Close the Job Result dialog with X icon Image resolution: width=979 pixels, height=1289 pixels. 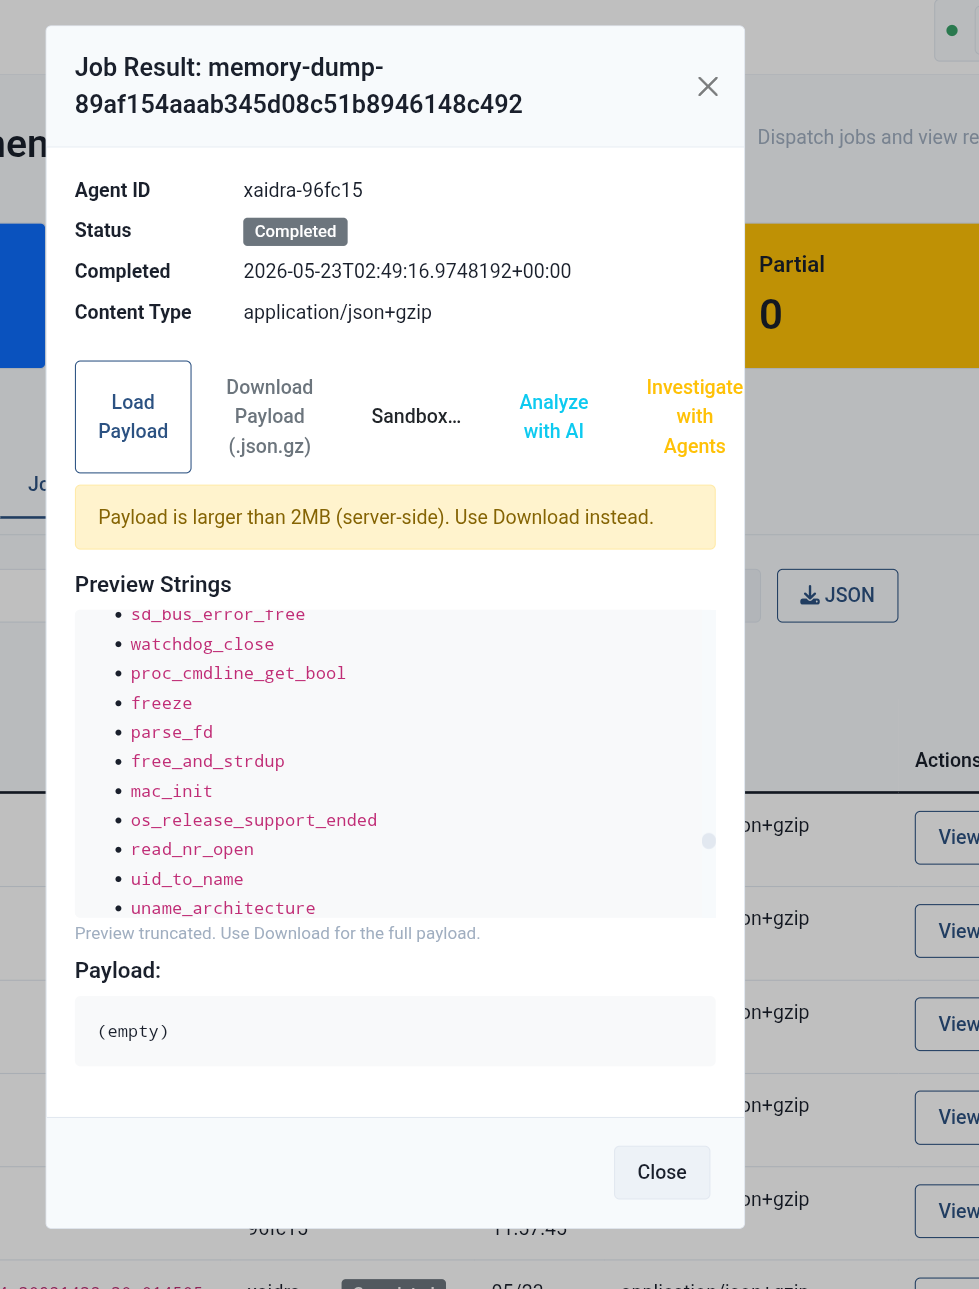point(708,87)
